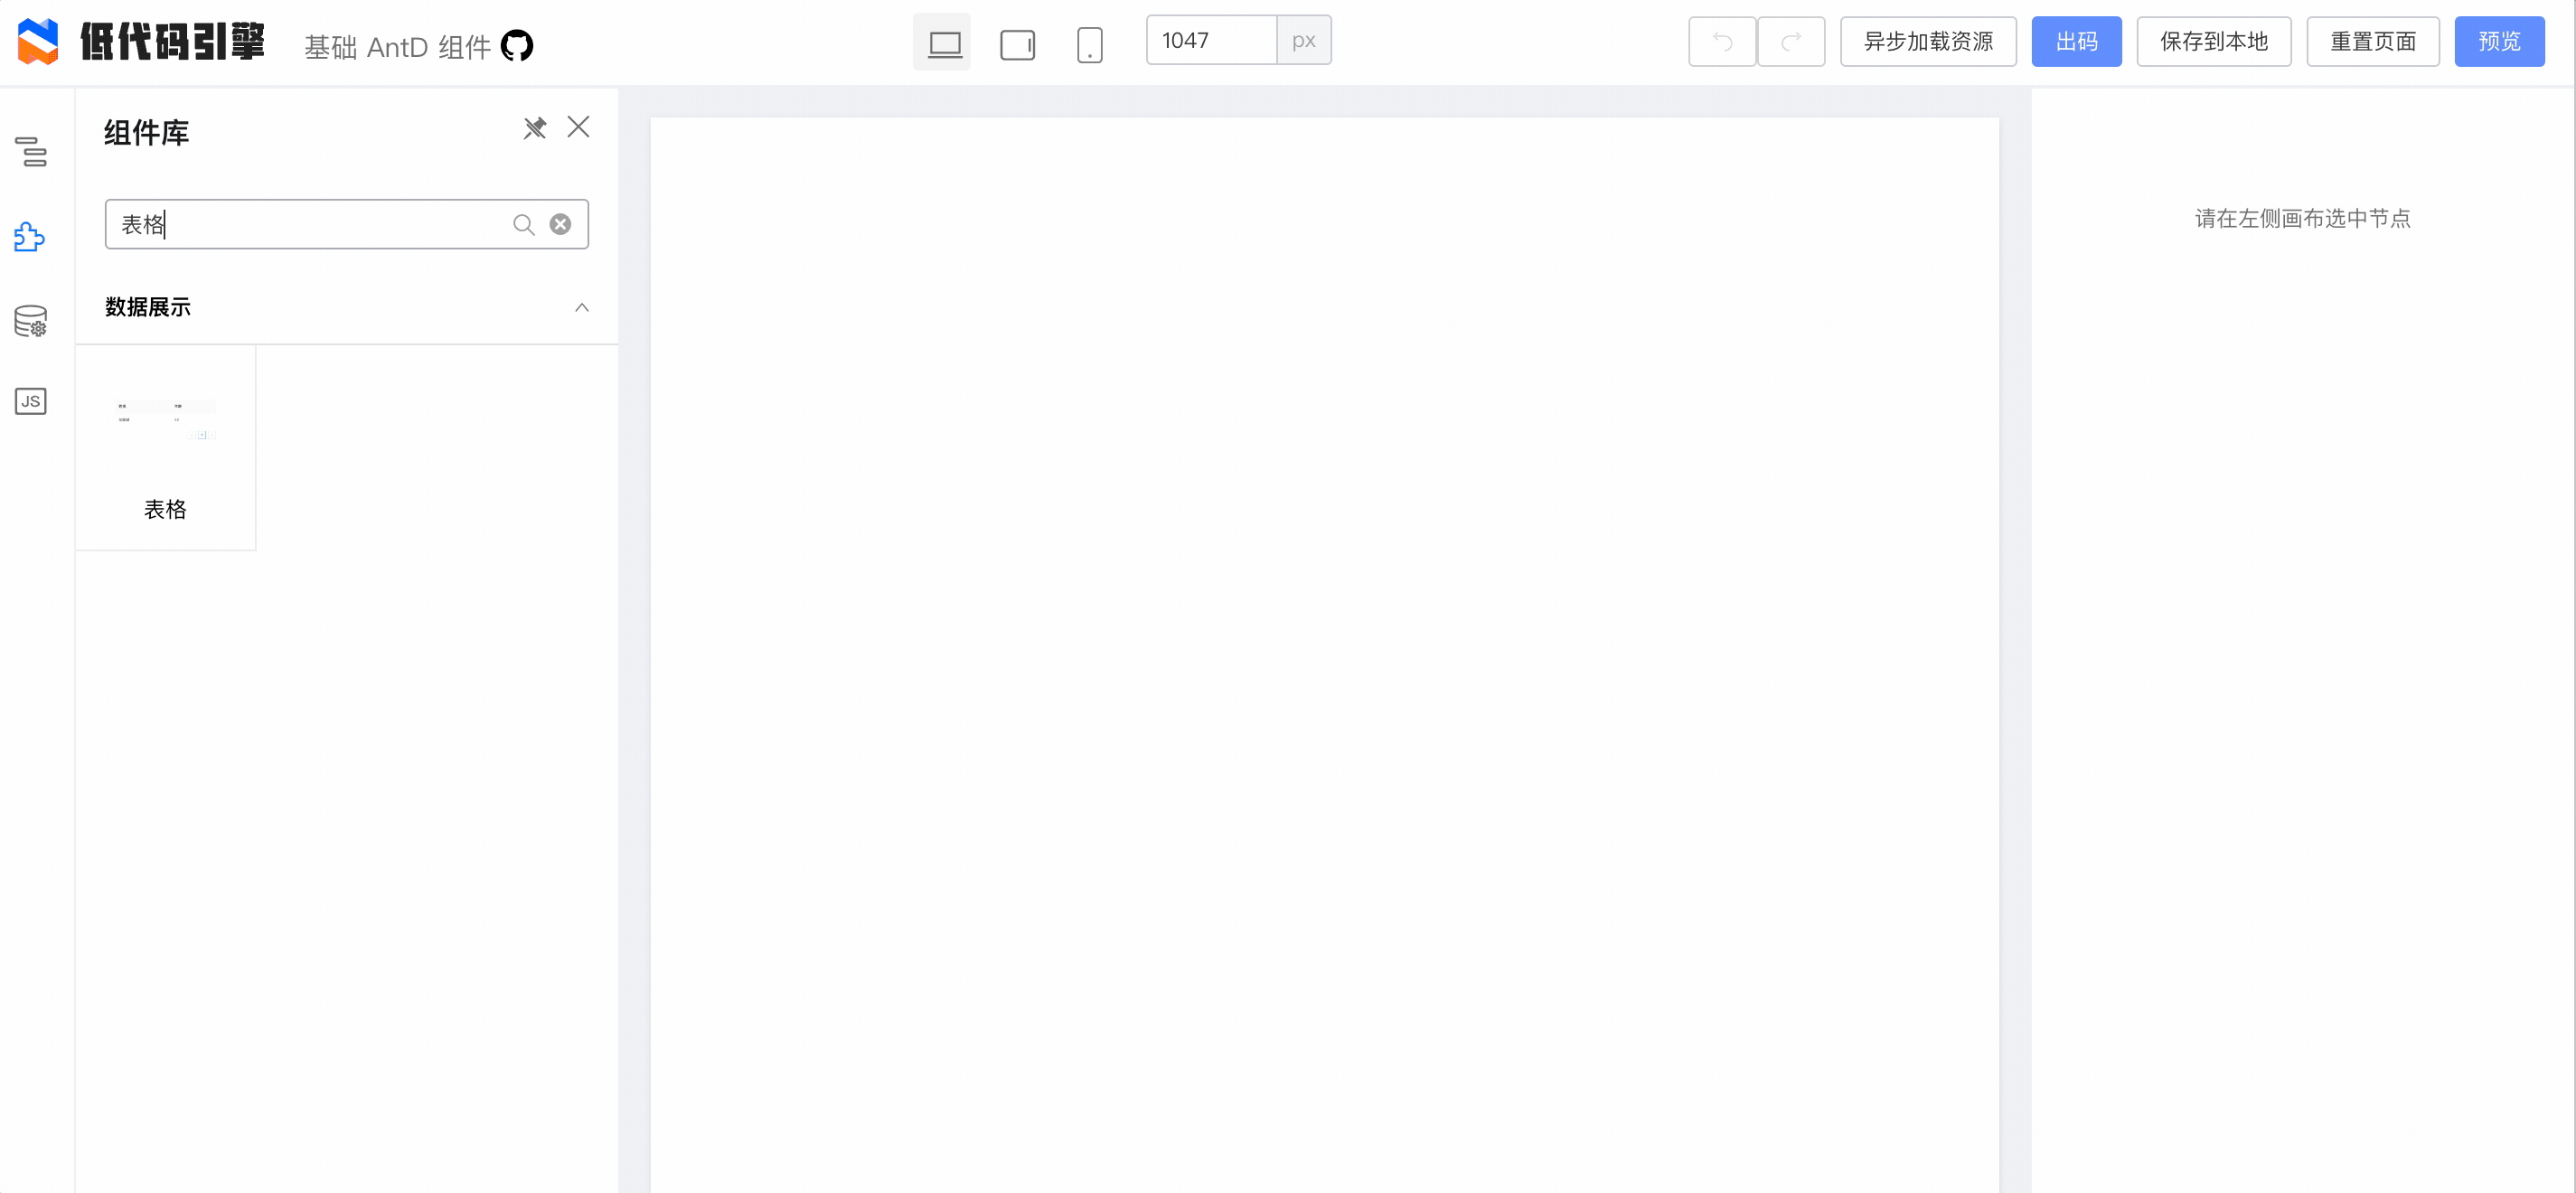Viewport: 2576px width, 1193px height.
Task: Open the GitHub repository link icon
Action: tap(517, 45)
